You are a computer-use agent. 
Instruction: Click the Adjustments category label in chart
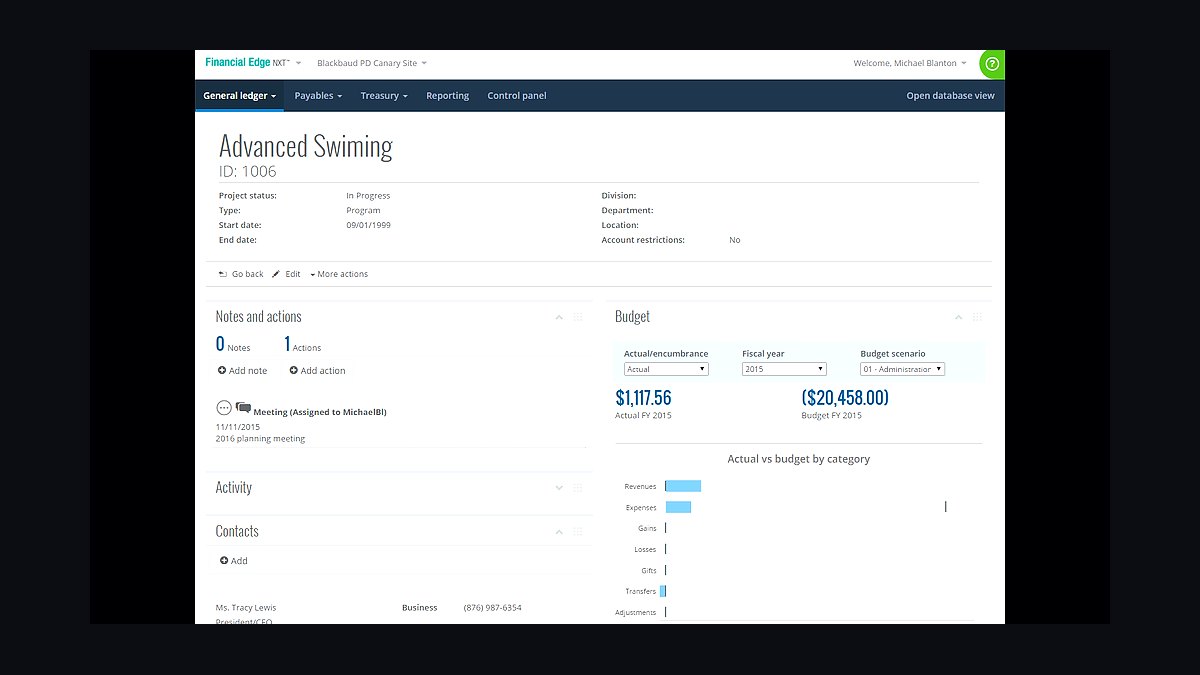pyautogui.click(x=636, y=612)
